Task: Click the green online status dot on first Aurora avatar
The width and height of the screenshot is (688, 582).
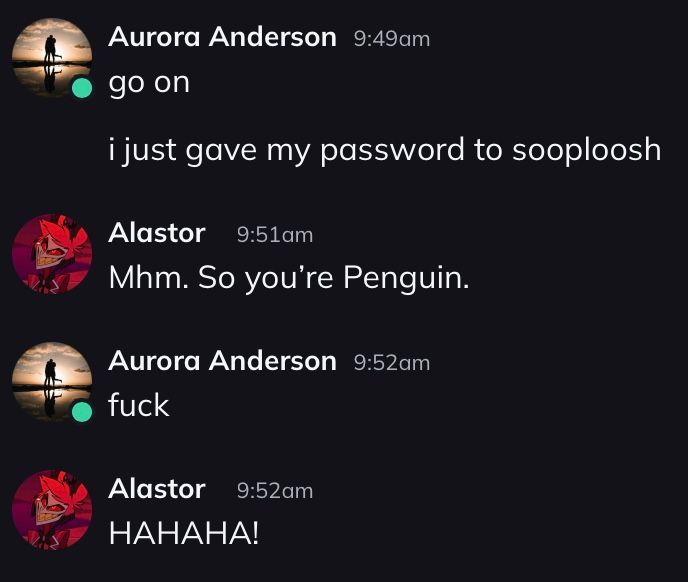Action: coord(82,87)
